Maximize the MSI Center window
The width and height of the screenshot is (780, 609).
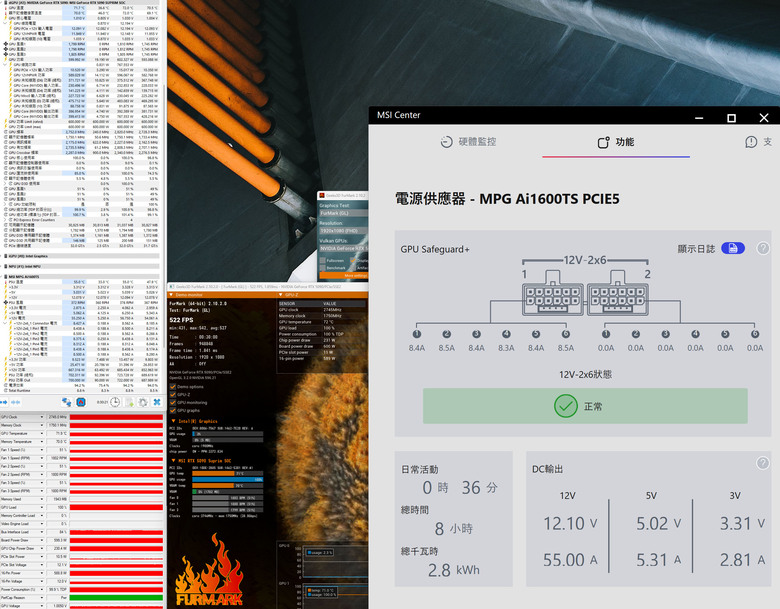coord(731,118)
